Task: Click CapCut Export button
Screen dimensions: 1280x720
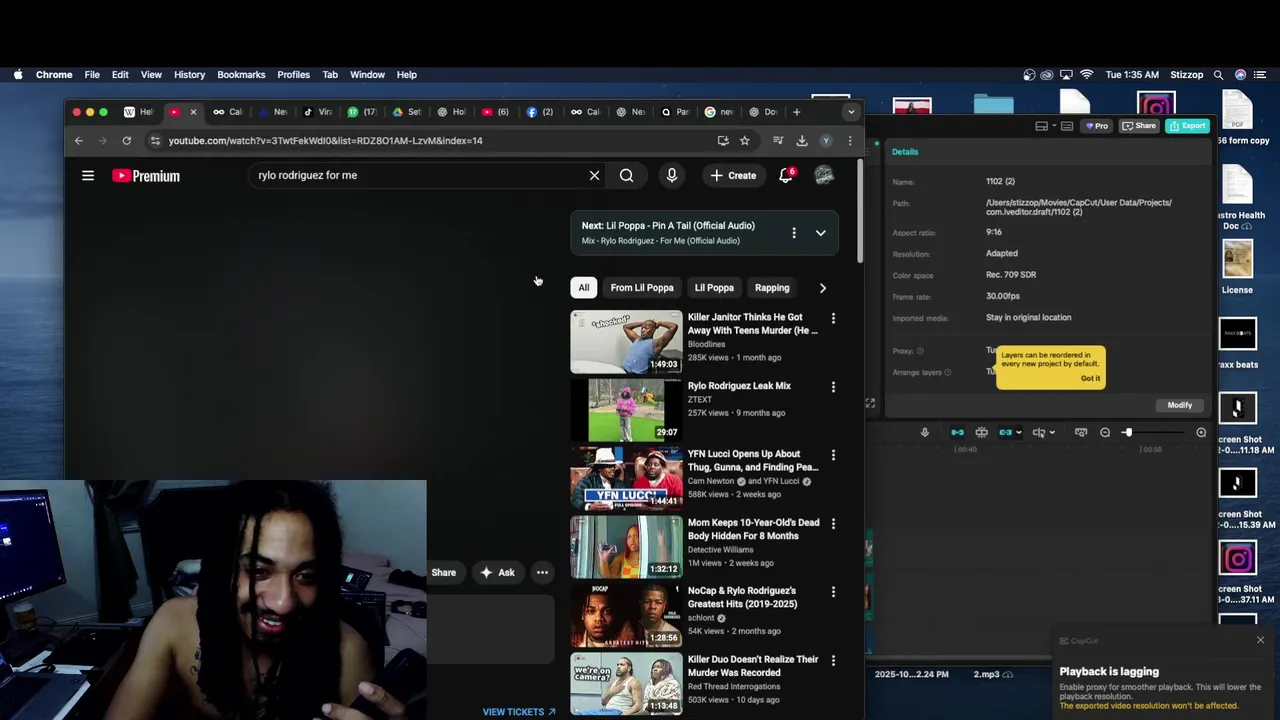Action: click(1187, 126)
